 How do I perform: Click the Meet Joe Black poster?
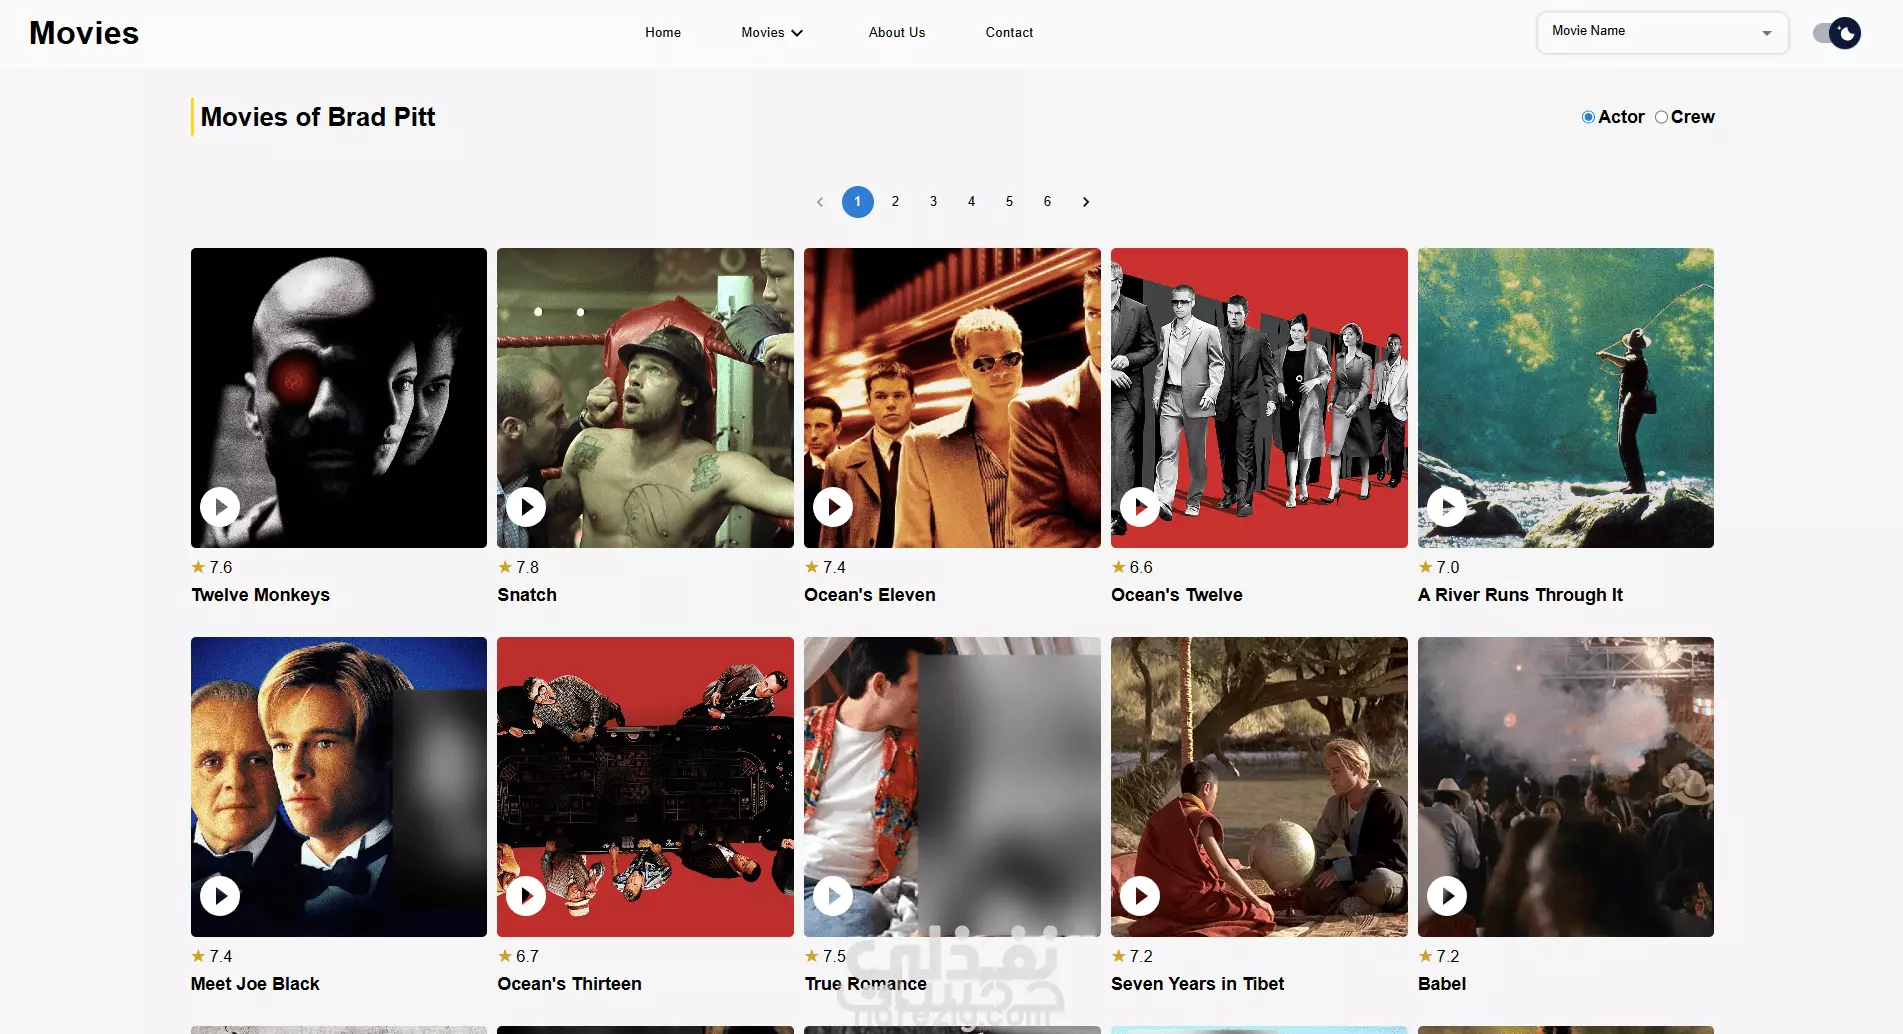[x=339, y=787]
